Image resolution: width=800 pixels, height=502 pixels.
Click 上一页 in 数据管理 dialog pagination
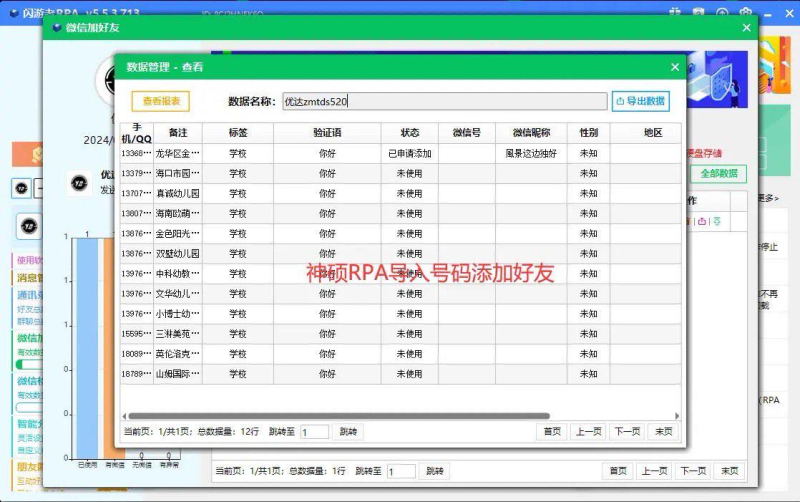click(589, 432)
